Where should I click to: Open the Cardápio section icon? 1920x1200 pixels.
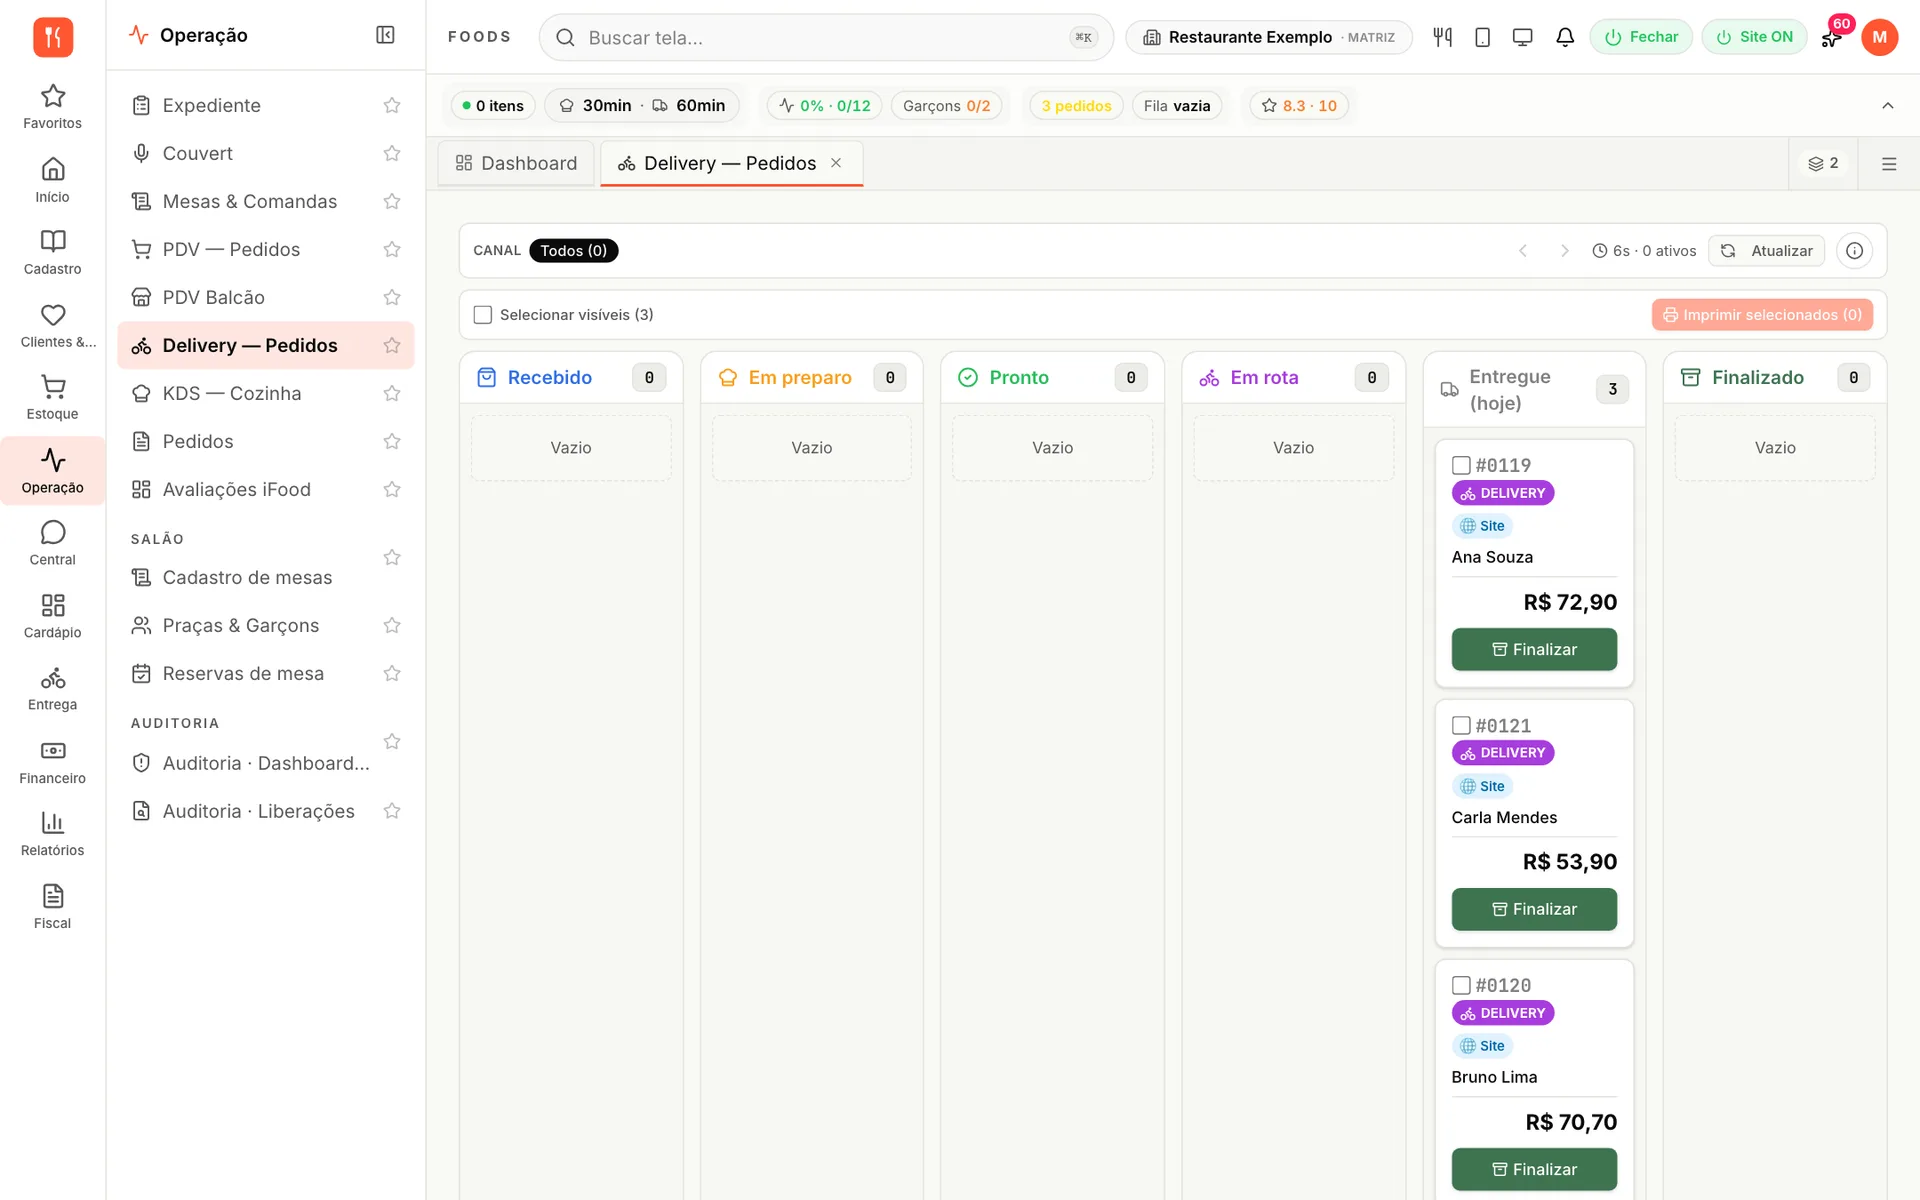point(52,616)
